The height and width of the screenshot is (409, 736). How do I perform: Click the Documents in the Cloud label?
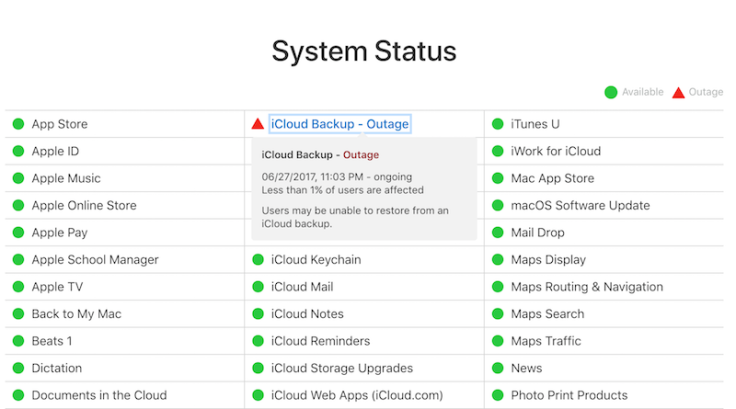click(x=99, y=395)
